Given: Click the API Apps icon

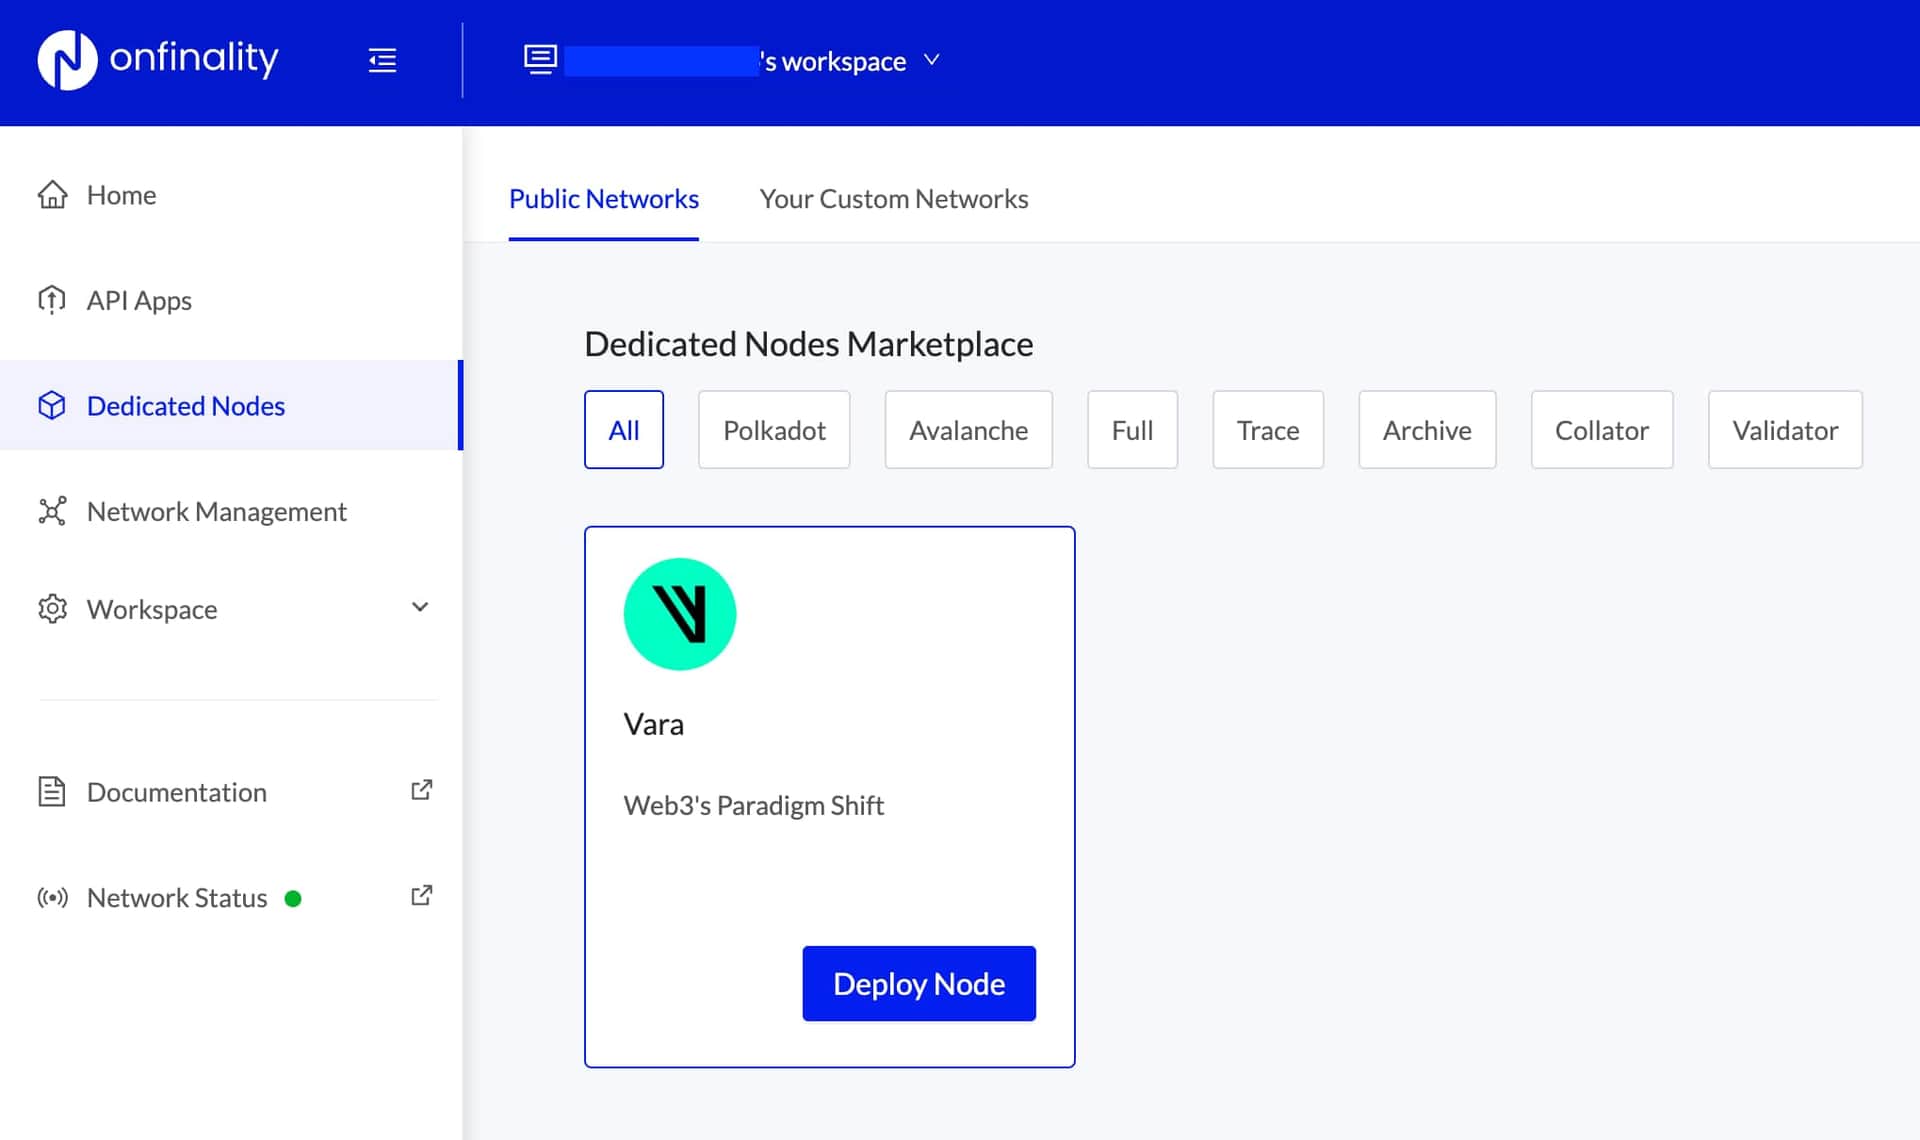Looking at the screenshot, I should [52, 300].
